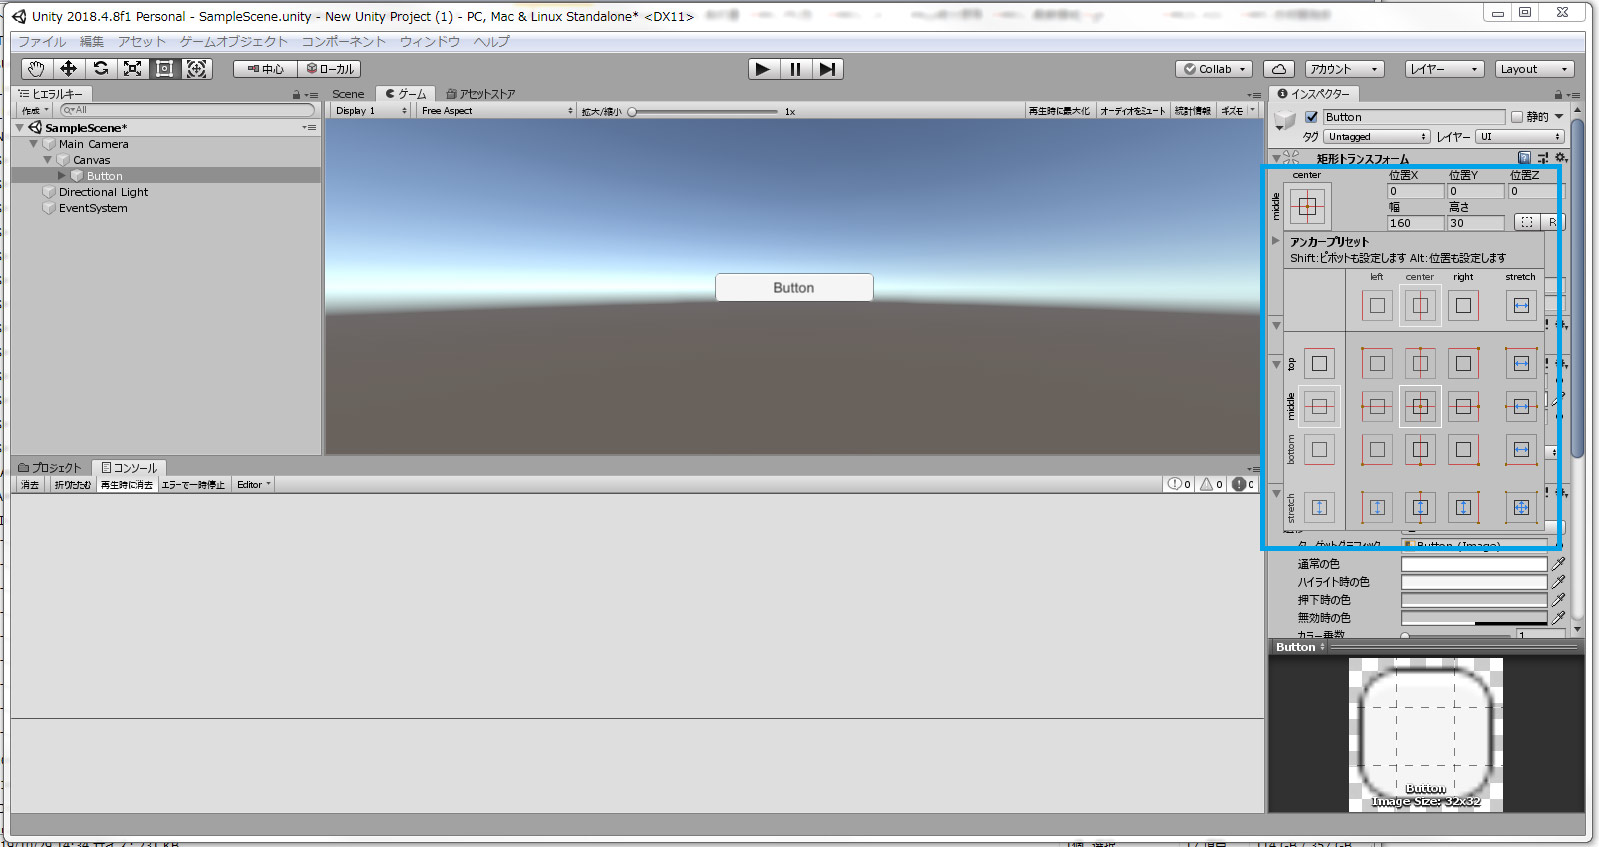The height and width of the screenshot is (847, 1599).
Task: Click the 拡大/縮小 scale slider handle
Action: click(632, 112)
